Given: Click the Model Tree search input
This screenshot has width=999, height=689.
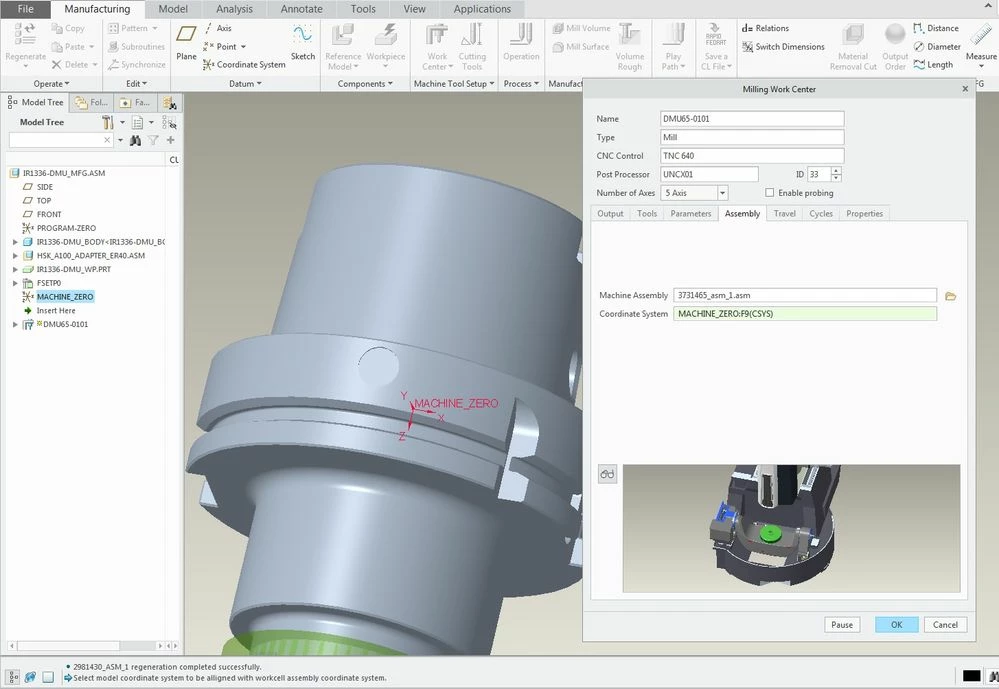Looking at the screenshot, I should (x=56, y=140).
